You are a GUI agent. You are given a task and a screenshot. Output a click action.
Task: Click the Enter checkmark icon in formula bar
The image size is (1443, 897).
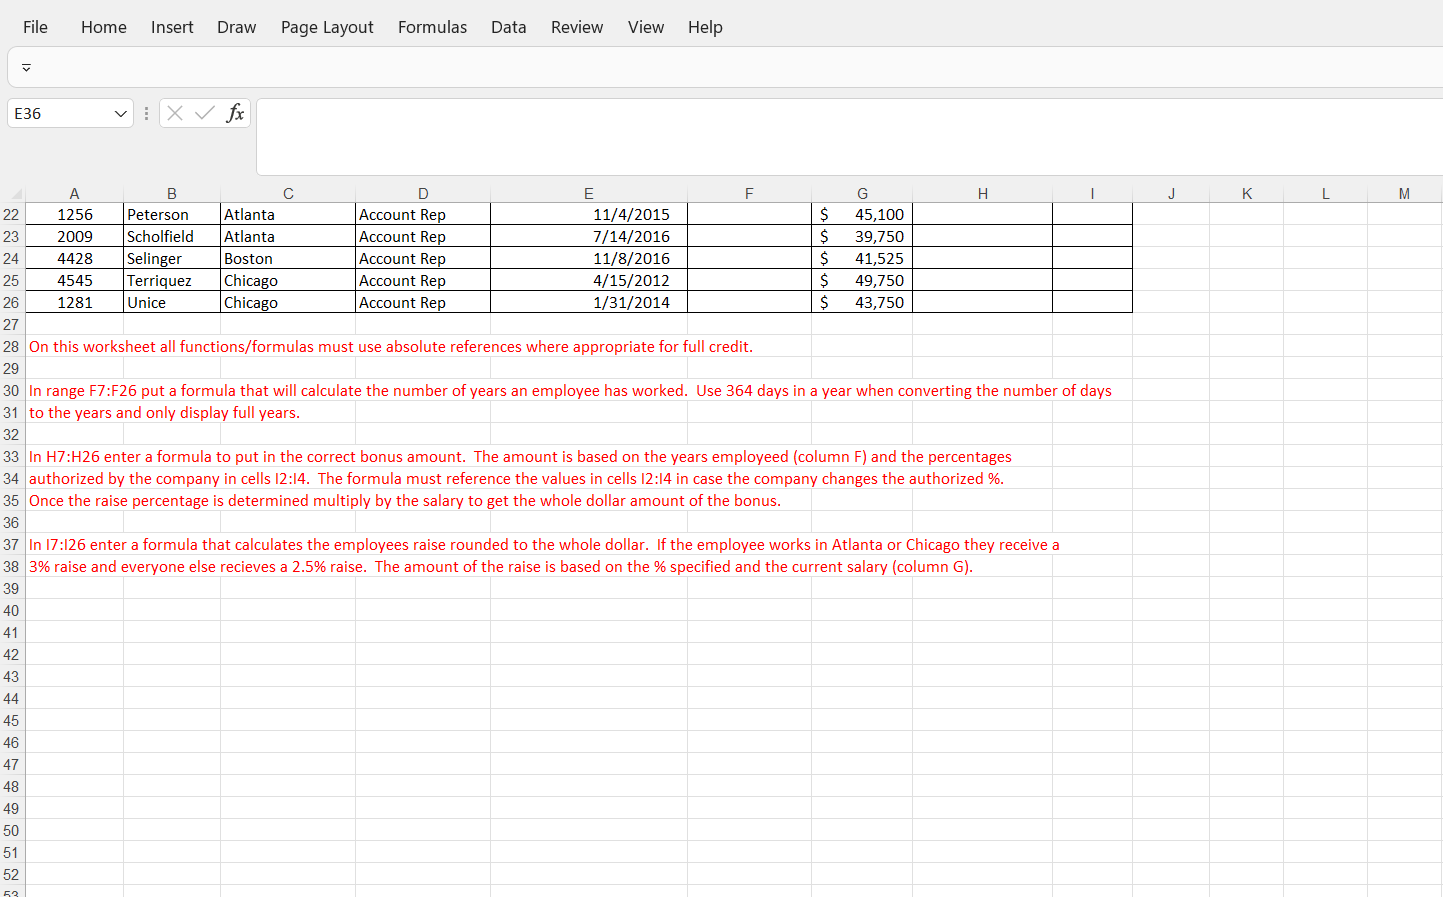[x=203, y=113]
